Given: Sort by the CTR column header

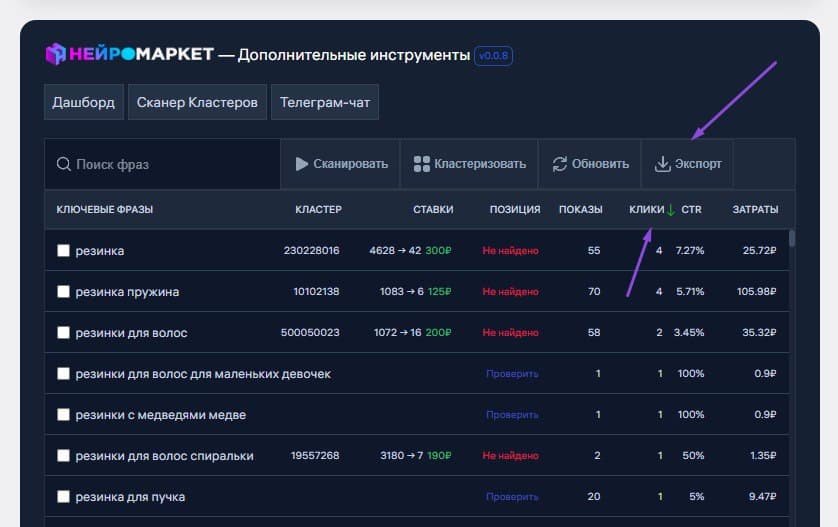Looking at the screenshot, I should coord(691,210).
